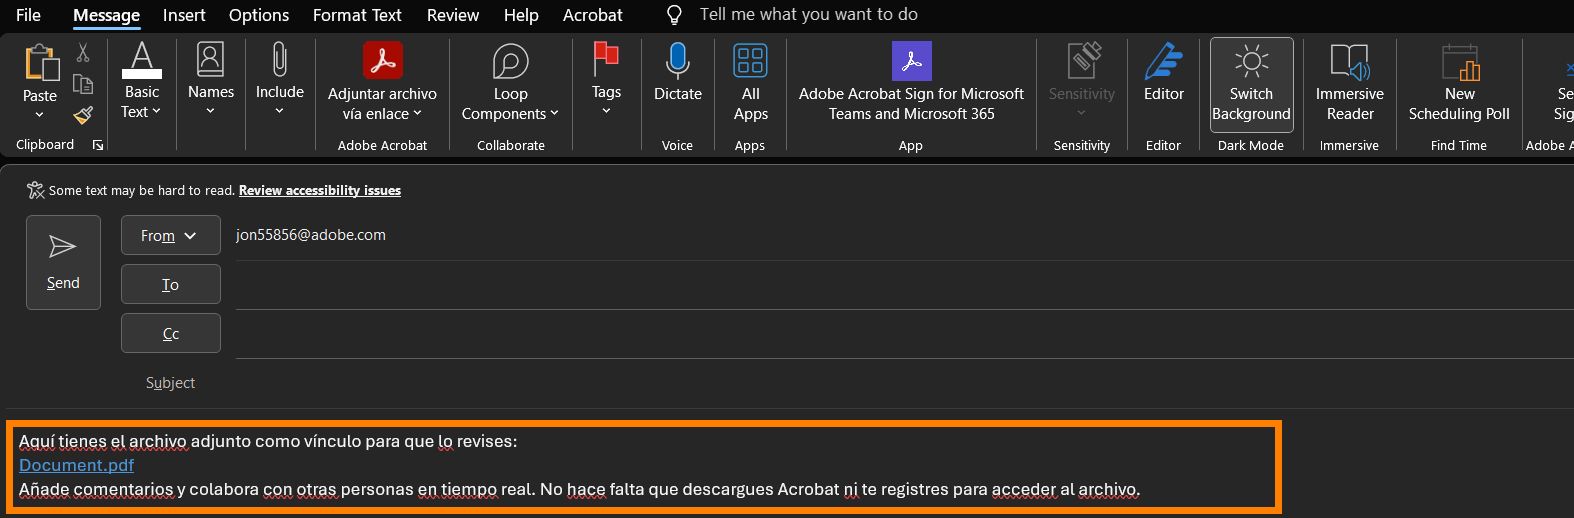Image resolution: width=1574 pixels, height=518 pixels.
Task: Click the Copy icon in Clipboard
Action: click(x=83, y=84)
